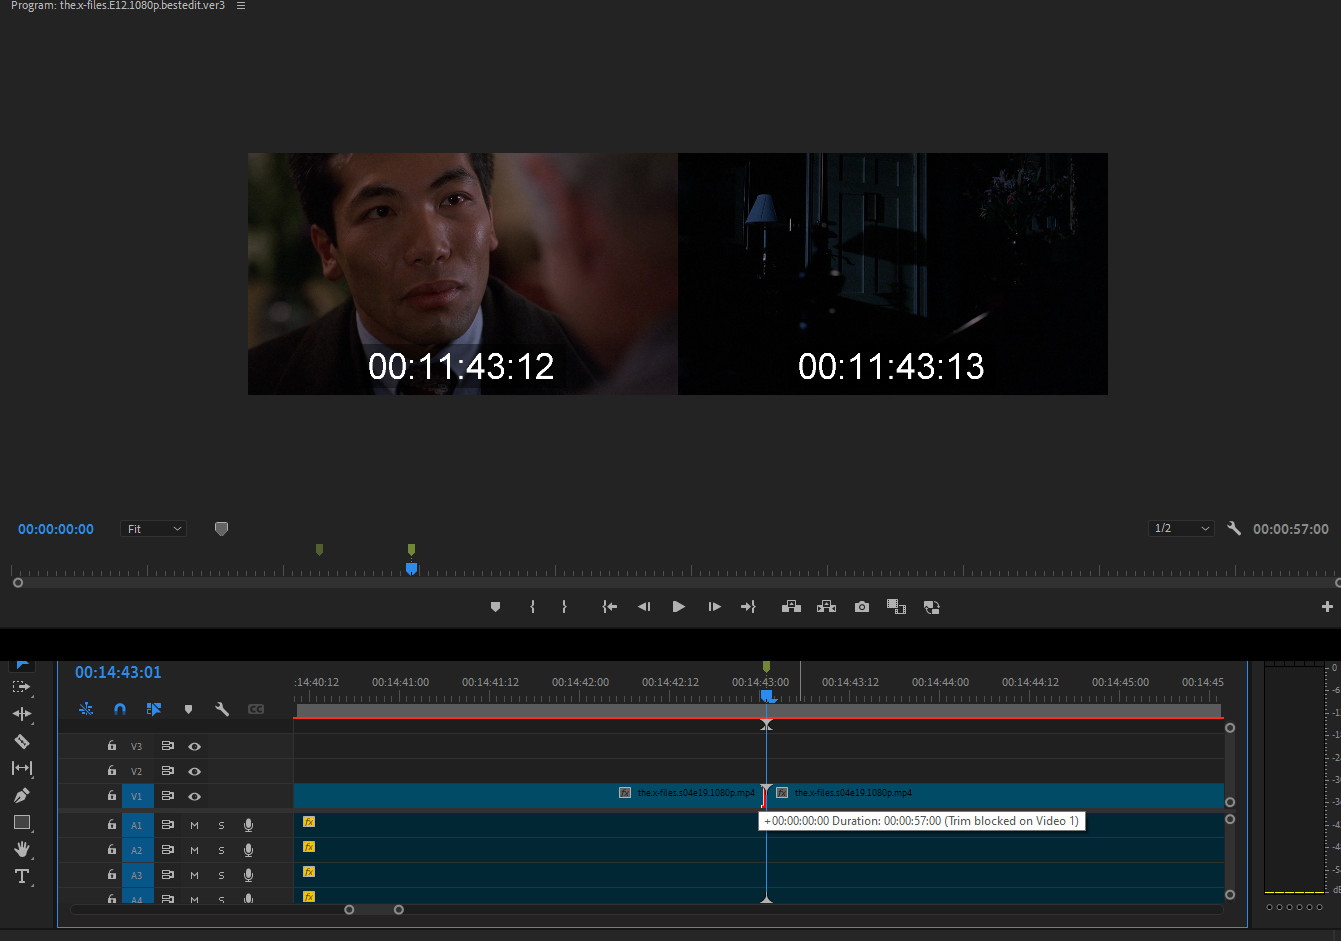Click the Lift button in transport controls
The width and height of the screenshot is (1341, 941).
(791, 607)
